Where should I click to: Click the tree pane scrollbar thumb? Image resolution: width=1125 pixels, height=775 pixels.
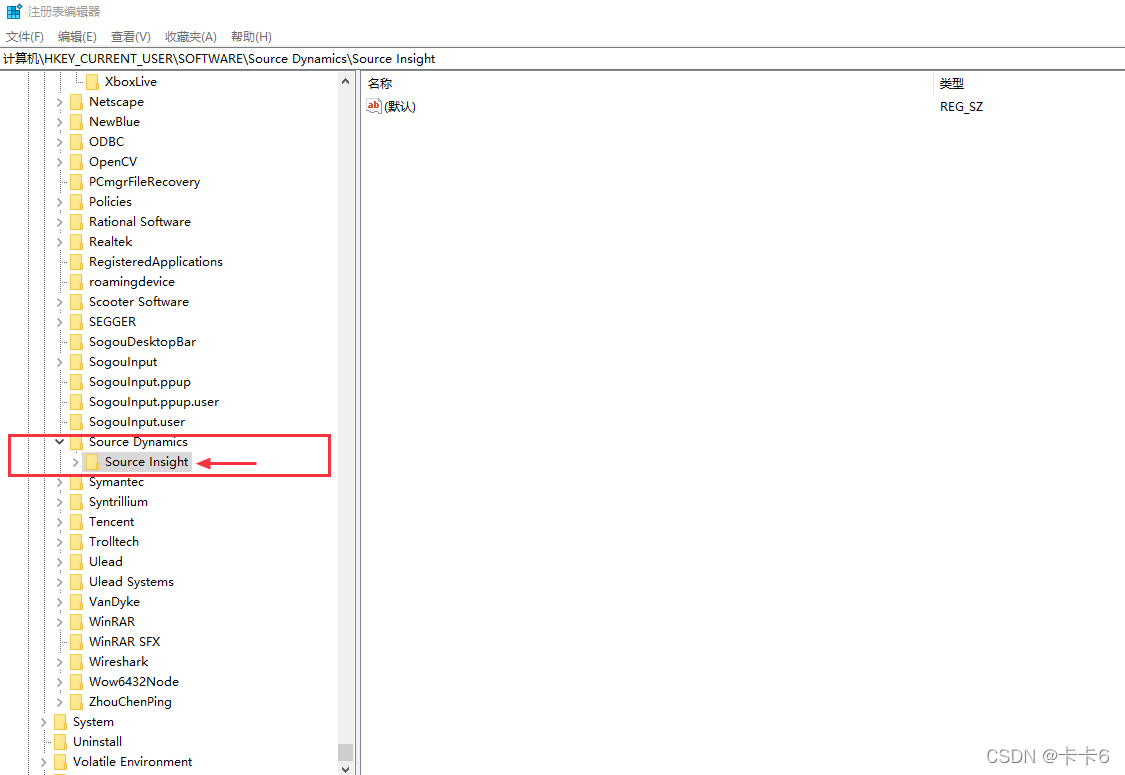345,752
